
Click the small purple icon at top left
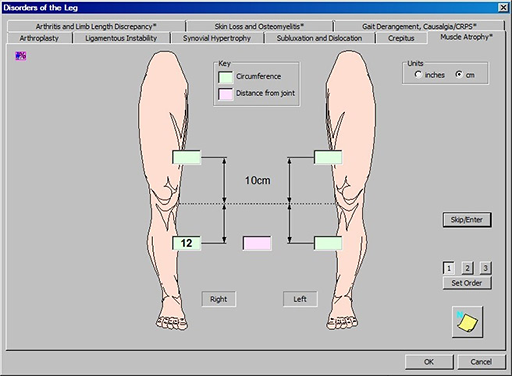[x=21, y=56]
